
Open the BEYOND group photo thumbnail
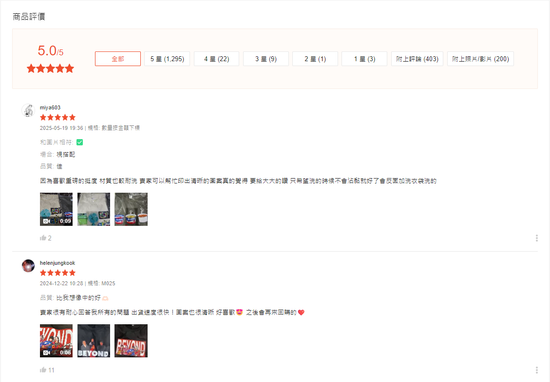94,341
